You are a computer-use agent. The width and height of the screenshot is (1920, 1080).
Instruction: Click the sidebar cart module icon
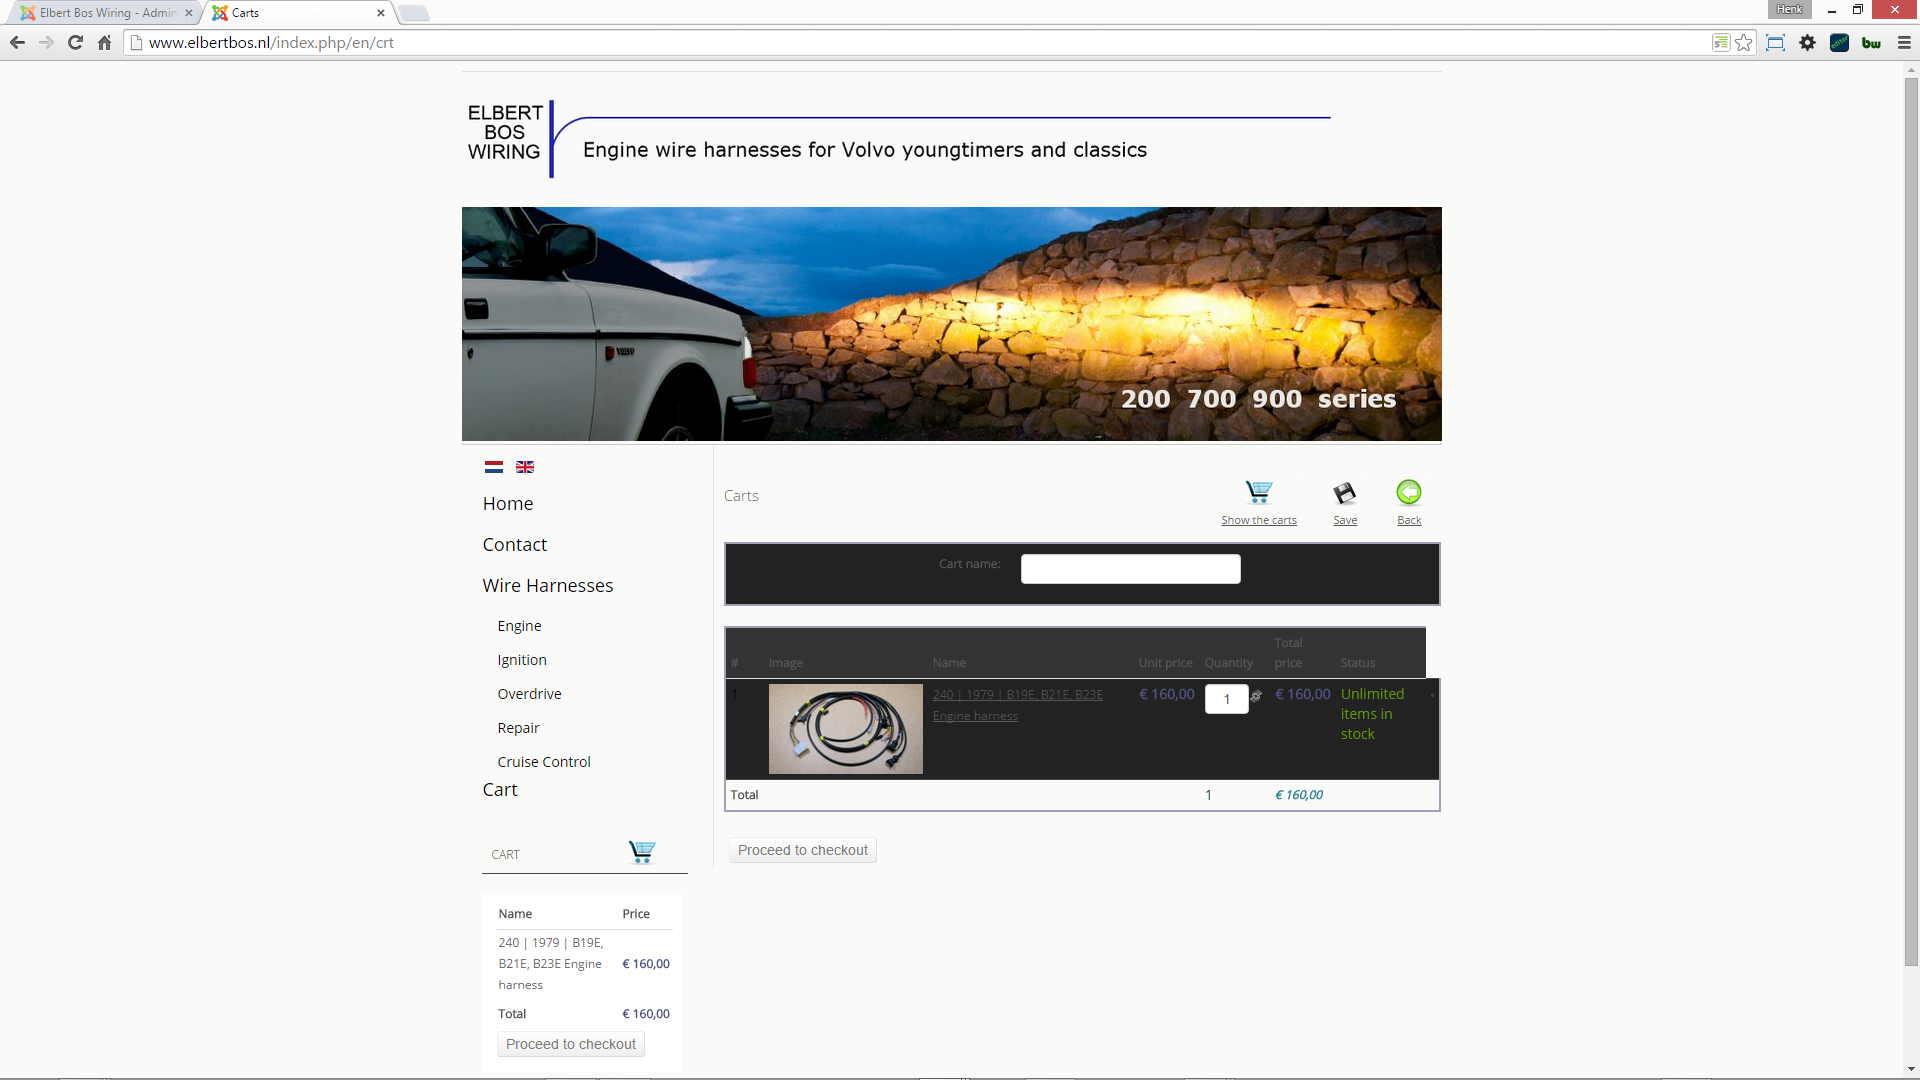point(642,851)
